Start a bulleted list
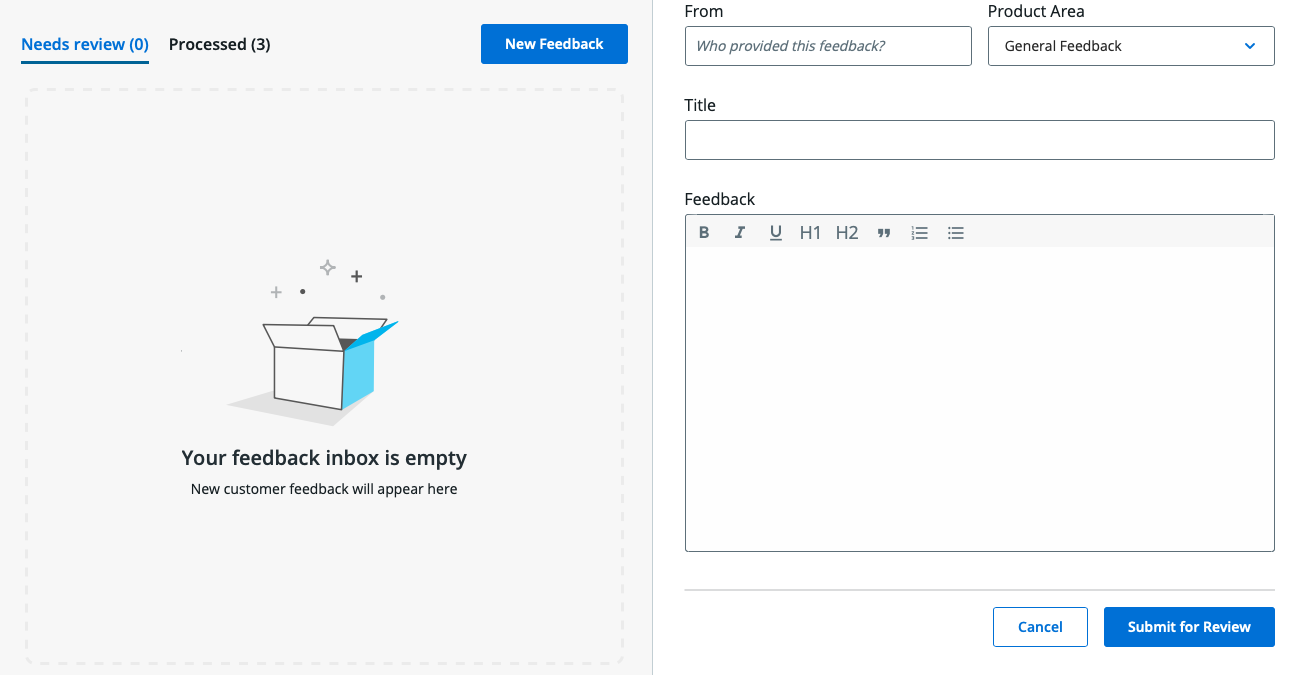 [x=956, y=232]
